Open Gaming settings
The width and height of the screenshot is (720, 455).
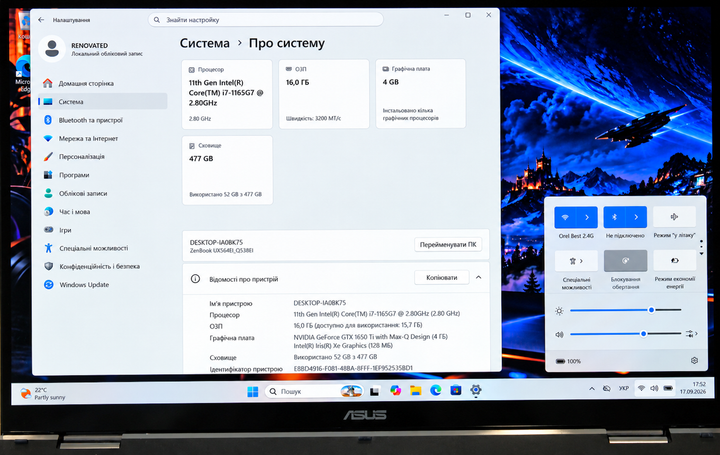[x=103, y=230]
